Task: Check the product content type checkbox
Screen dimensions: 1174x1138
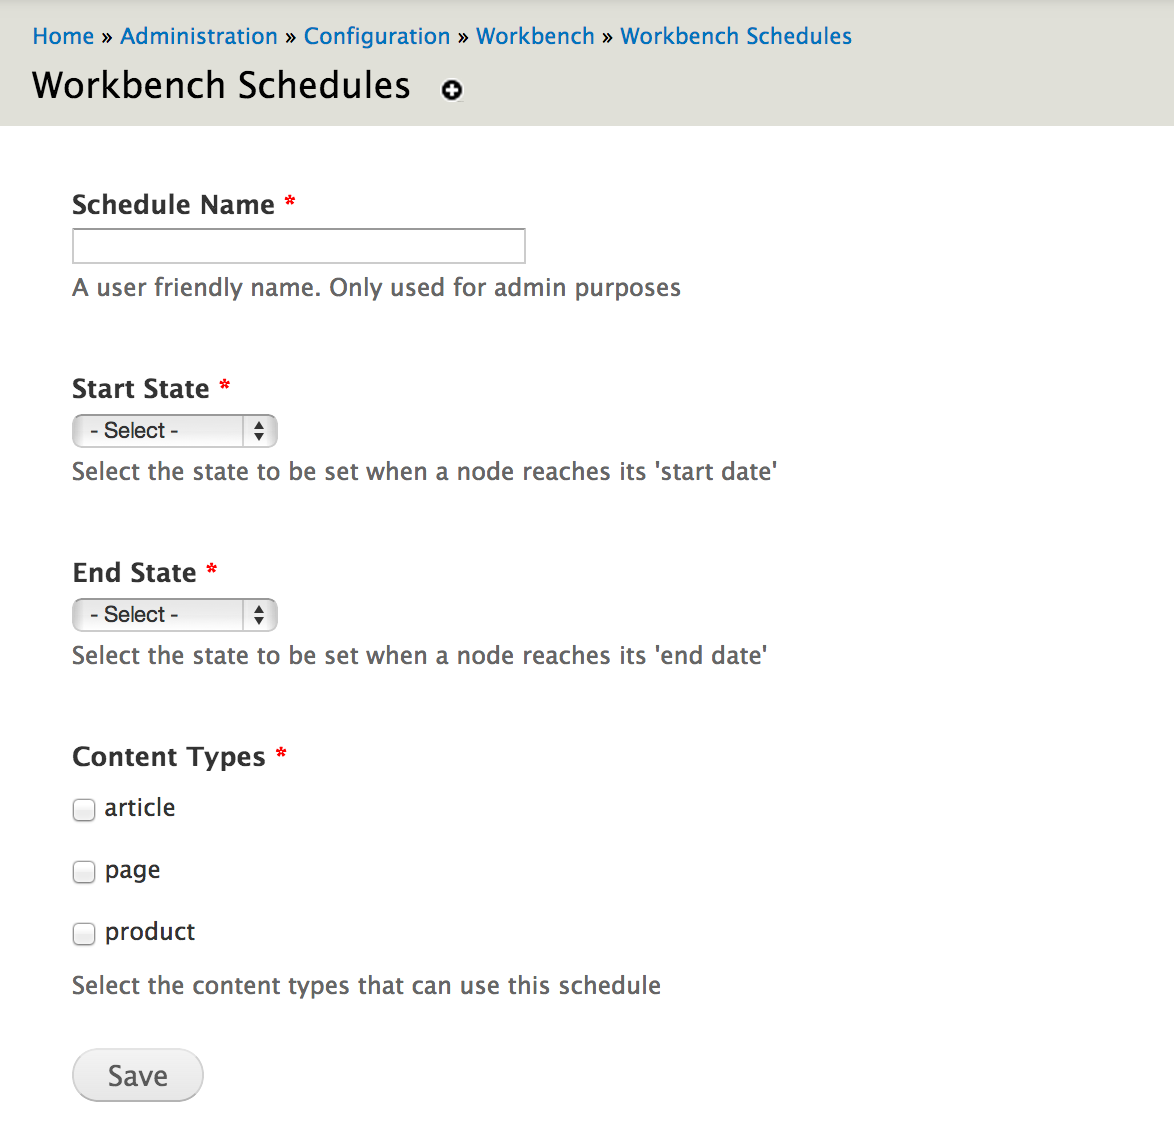Action: 84,934
